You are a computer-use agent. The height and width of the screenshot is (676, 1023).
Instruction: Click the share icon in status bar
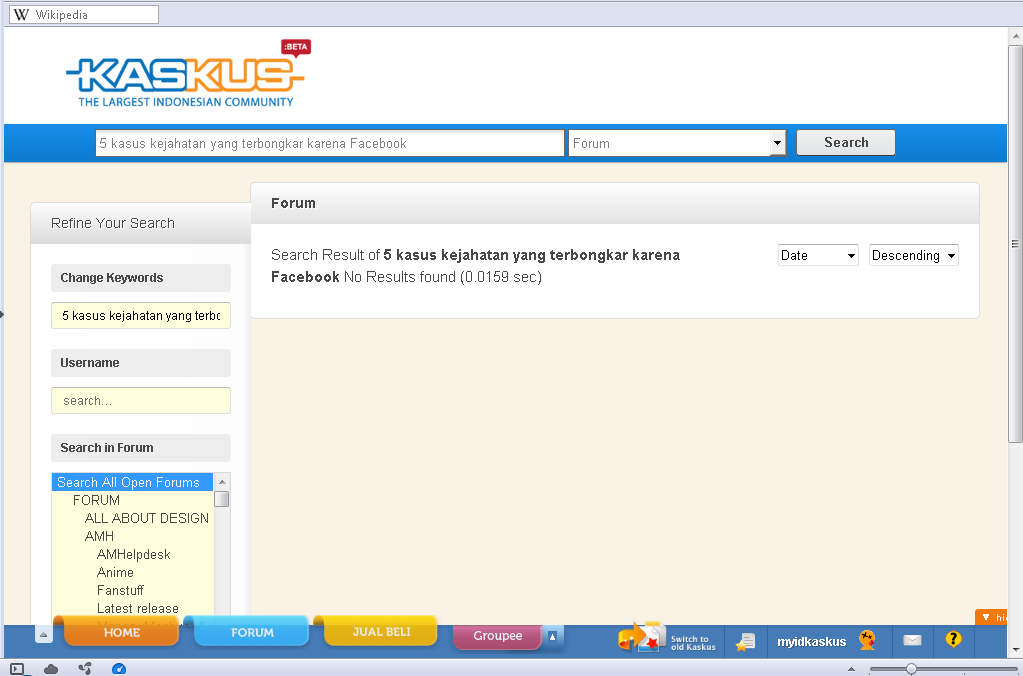click(x=85, y=668)
